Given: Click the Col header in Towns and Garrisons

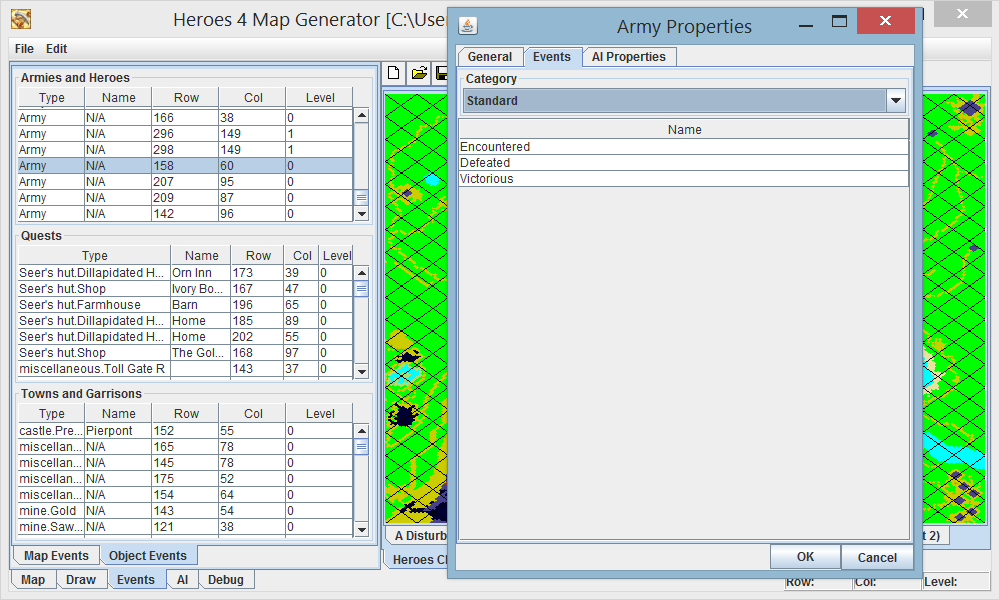Looking at the screenshot, I should [x=253, y=413].
